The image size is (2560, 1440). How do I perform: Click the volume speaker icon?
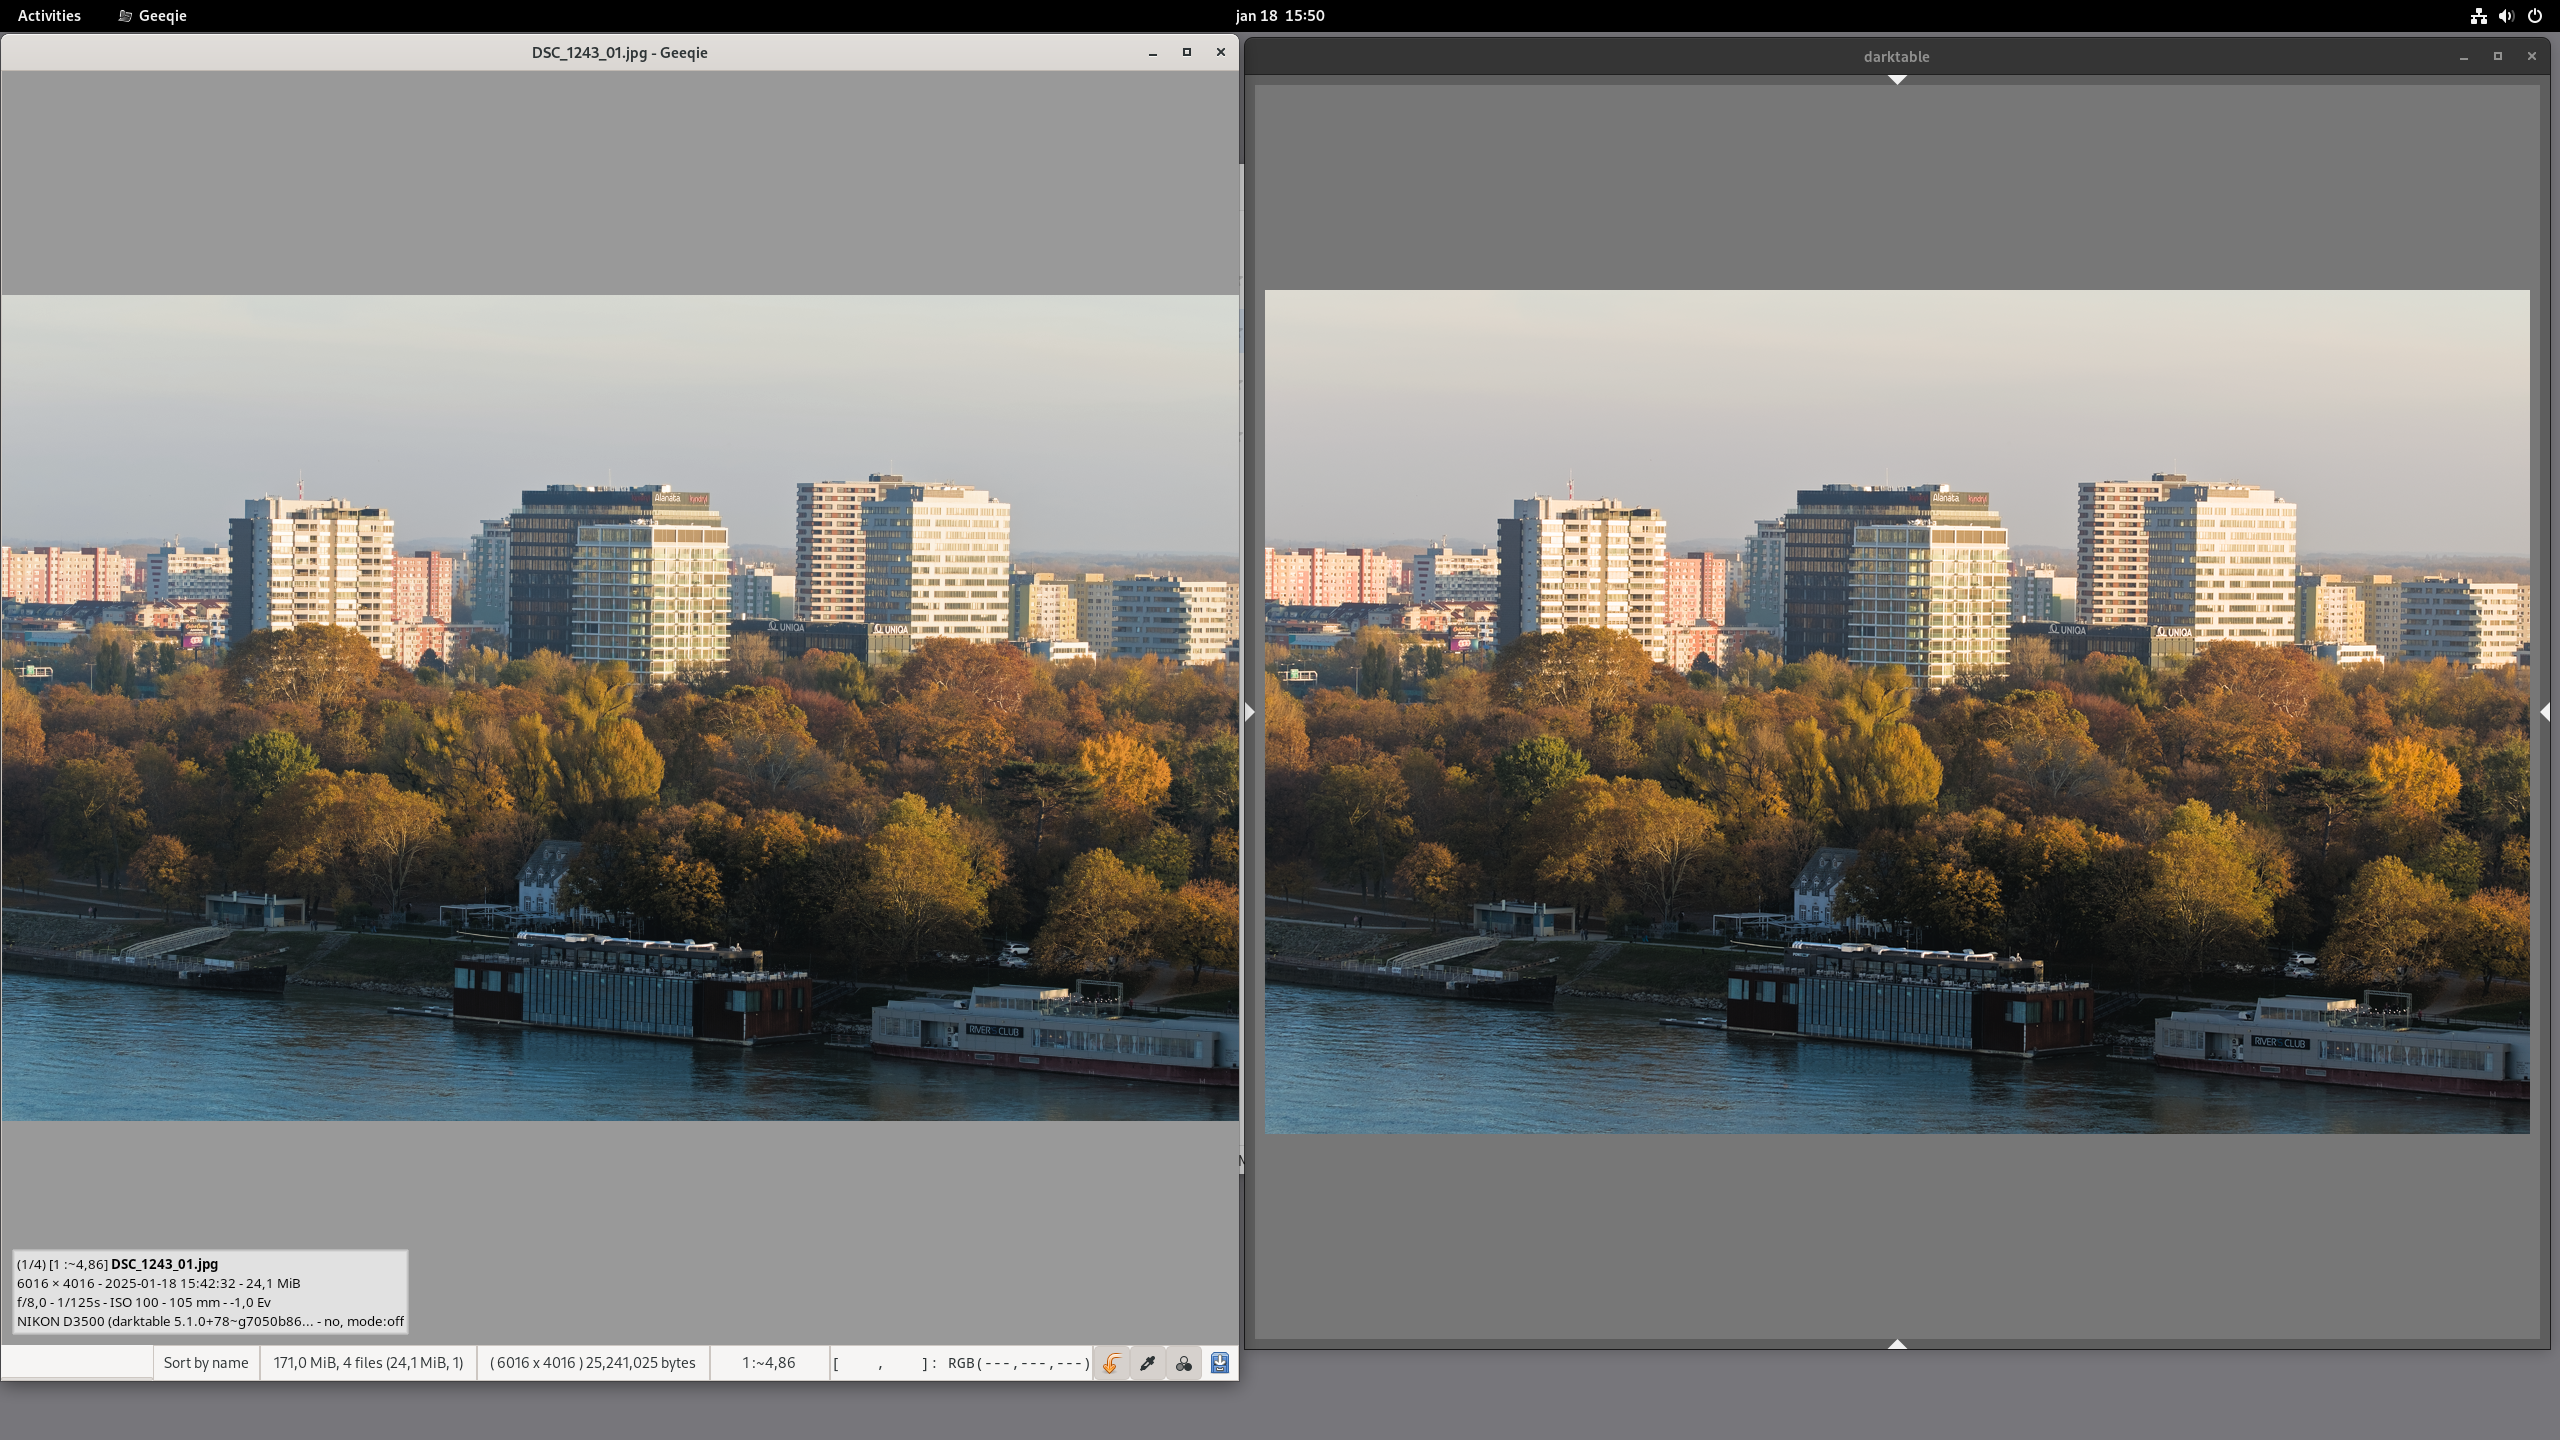(2506, 16)
